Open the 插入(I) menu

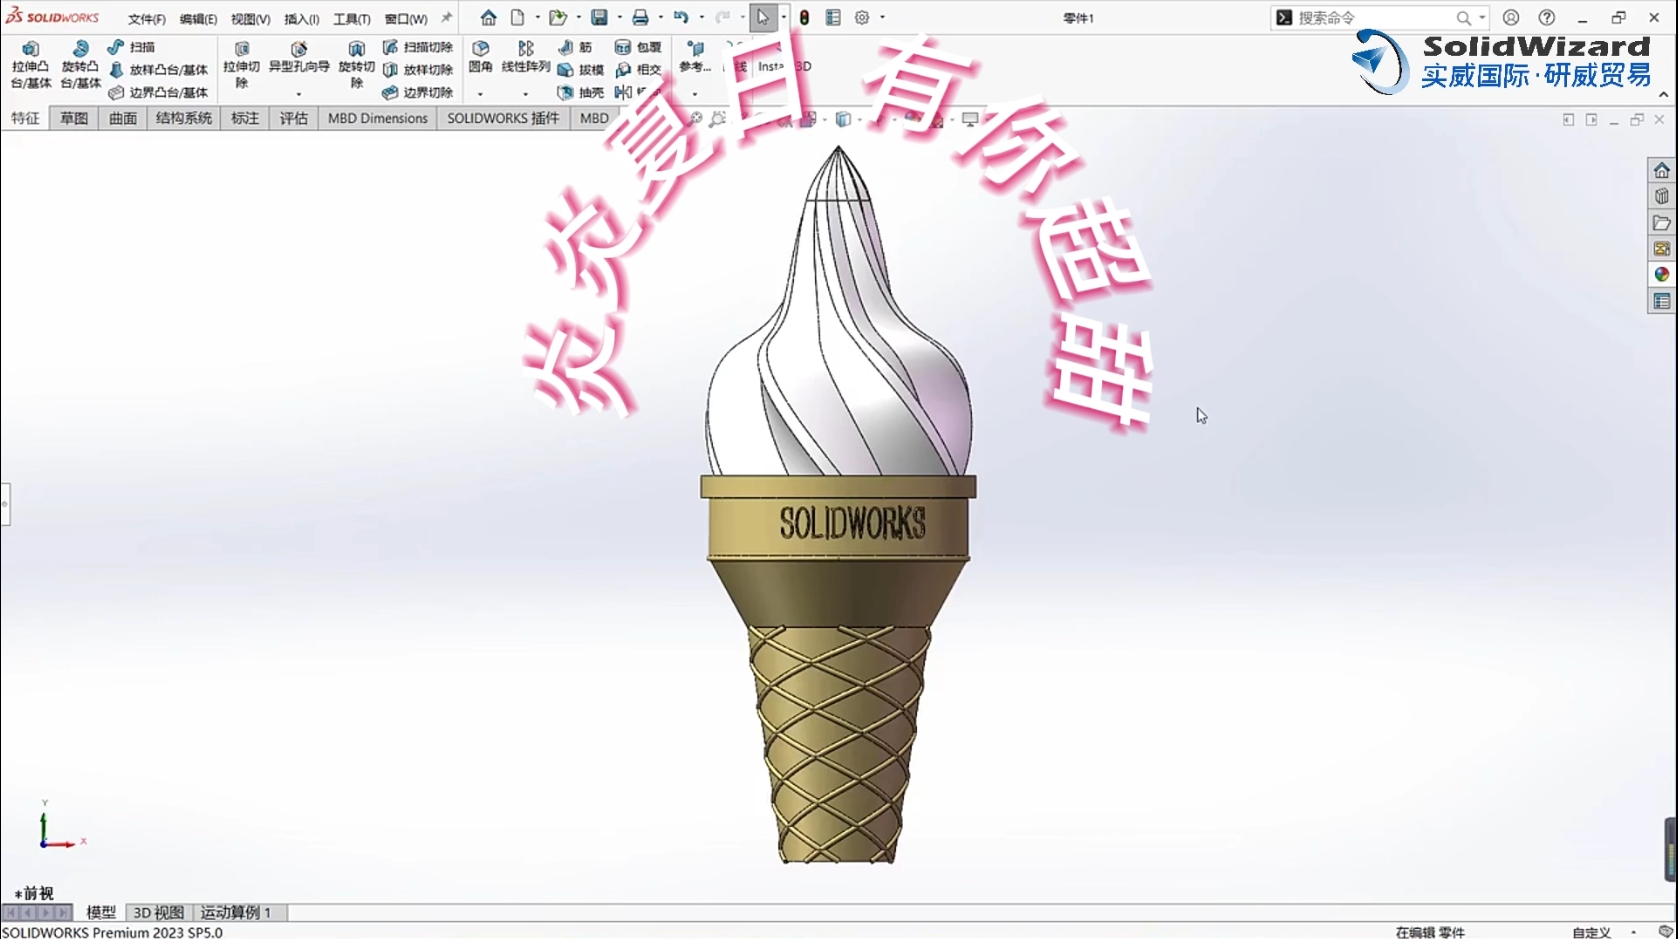(x=302, y=19)
